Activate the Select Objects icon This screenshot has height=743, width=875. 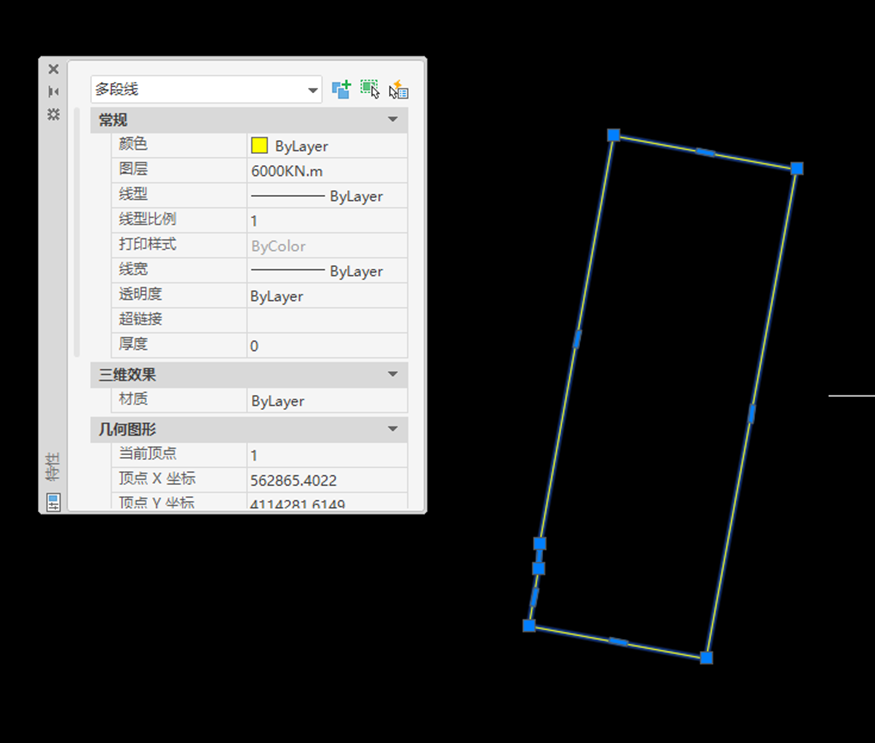point(370,89)
